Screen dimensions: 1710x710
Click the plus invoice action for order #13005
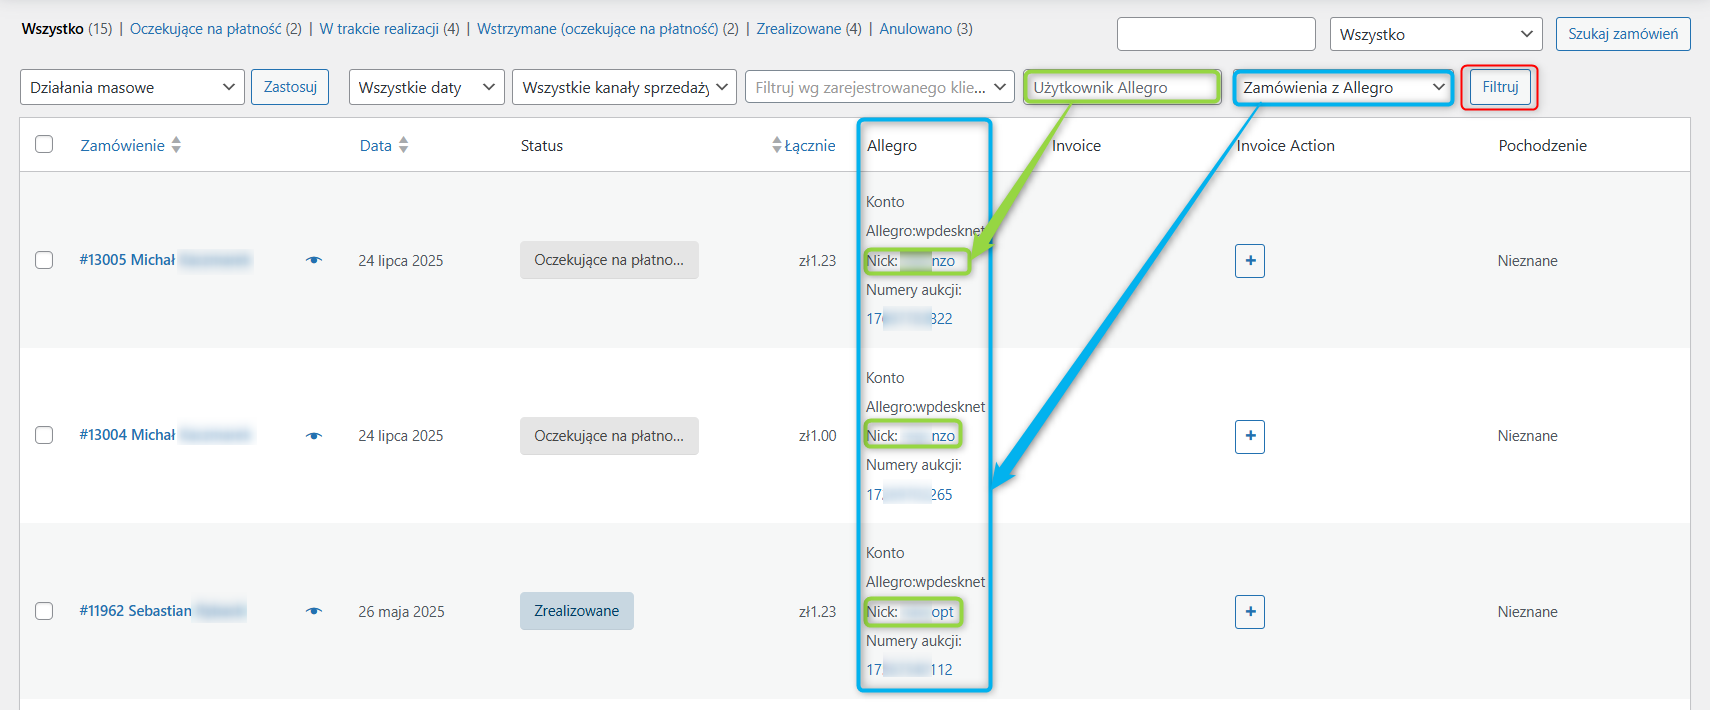click(x=1249, y=261)
